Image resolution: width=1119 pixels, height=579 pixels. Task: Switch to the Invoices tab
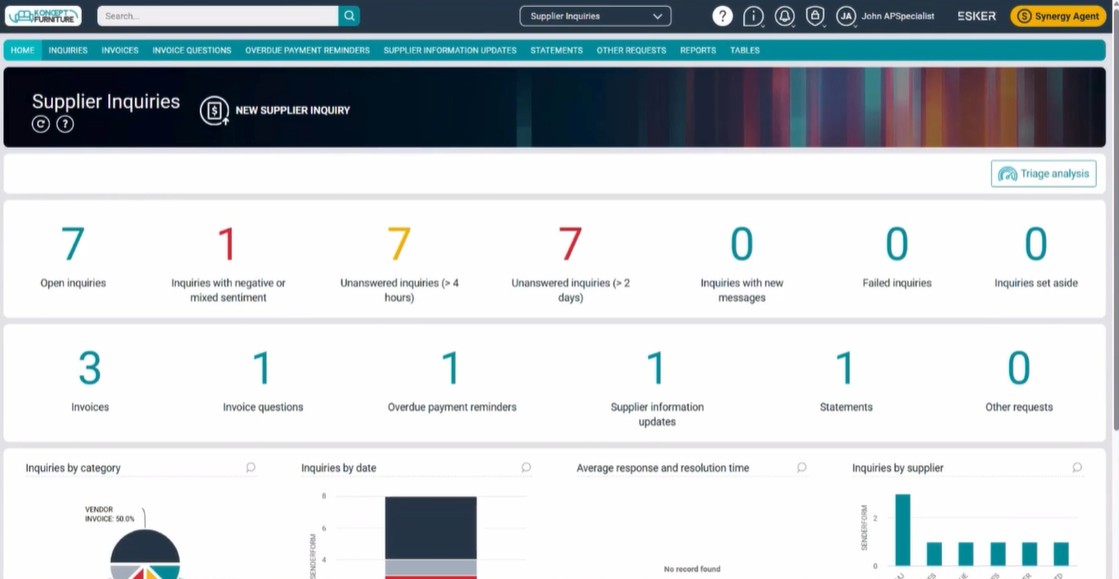point(120,50)
